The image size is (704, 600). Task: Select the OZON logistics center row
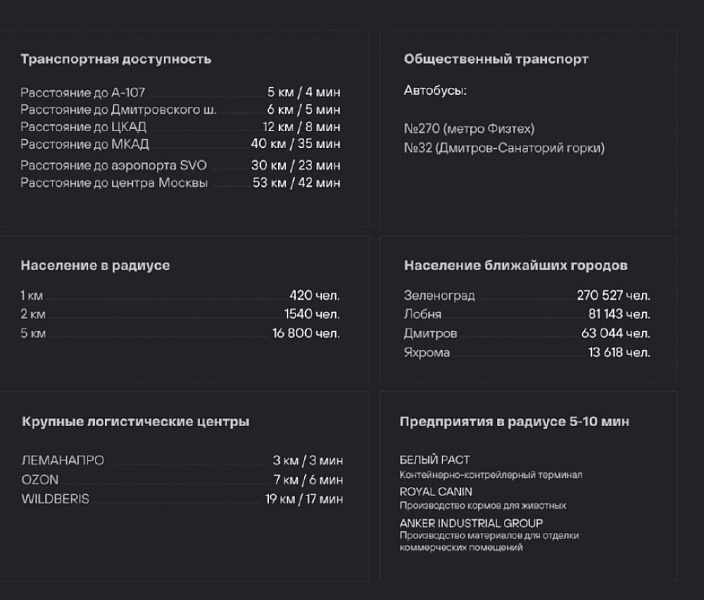[182, 480]
